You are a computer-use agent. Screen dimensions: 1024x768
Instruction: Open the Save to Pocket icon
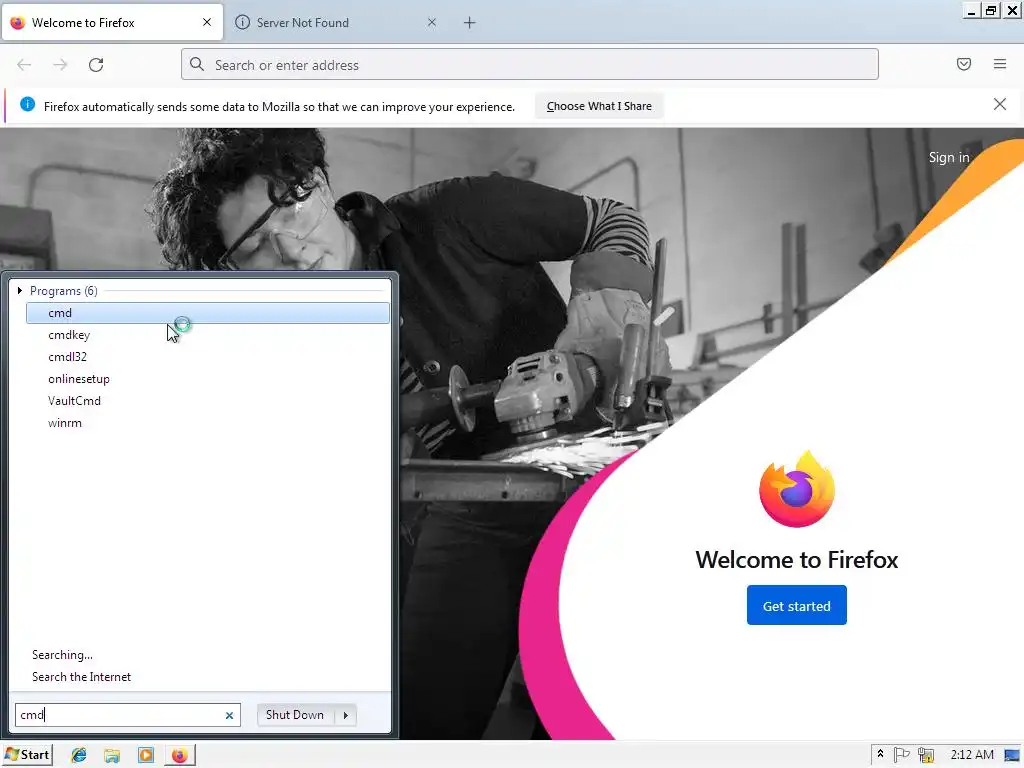tap(963, 64)
